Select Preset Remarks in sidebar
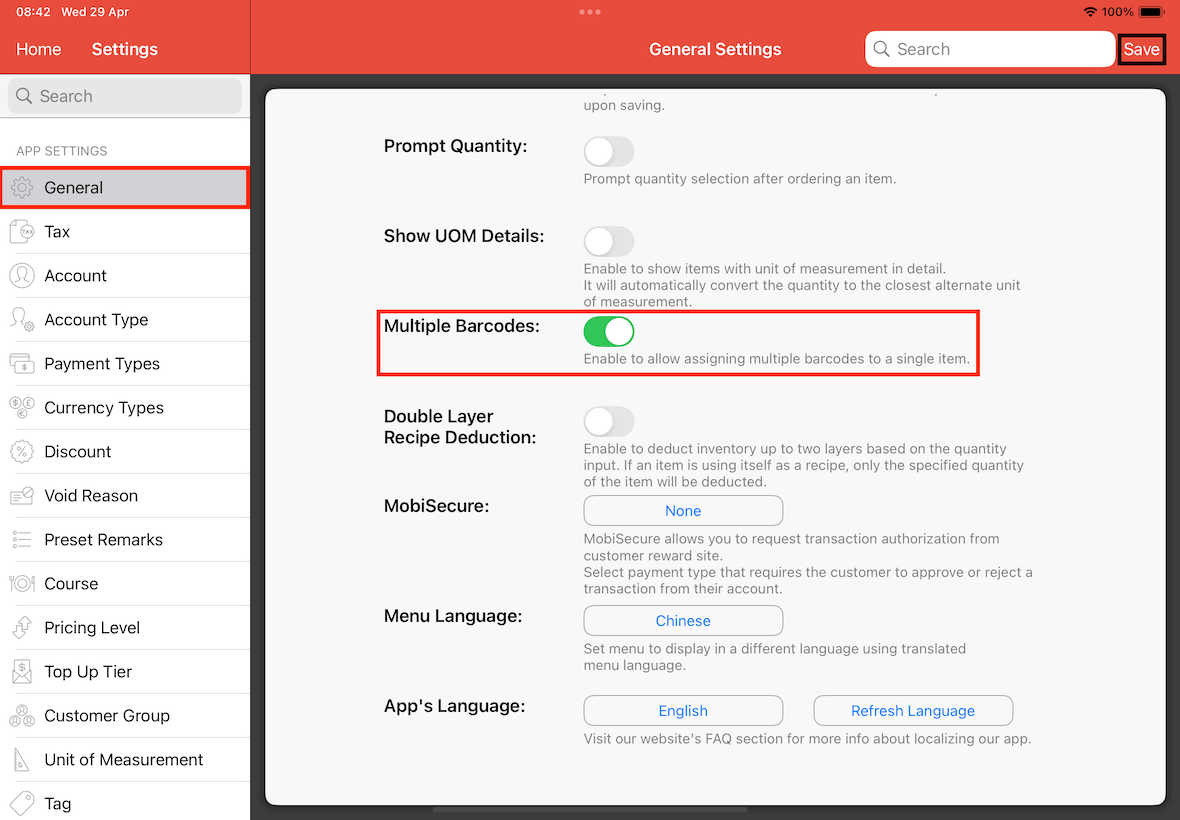The width and height of the screenshot is (1180, 820). (x=125, y=539)
